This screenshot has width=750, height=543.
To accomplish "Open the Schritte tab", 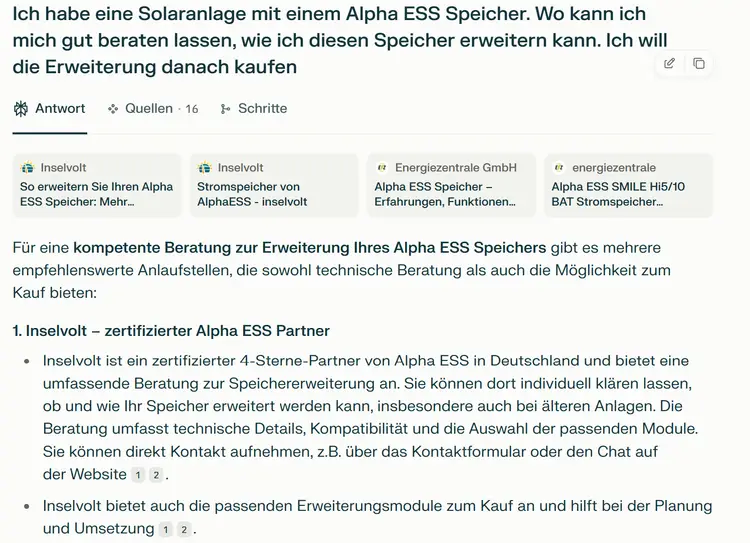I will pos(262,108).
